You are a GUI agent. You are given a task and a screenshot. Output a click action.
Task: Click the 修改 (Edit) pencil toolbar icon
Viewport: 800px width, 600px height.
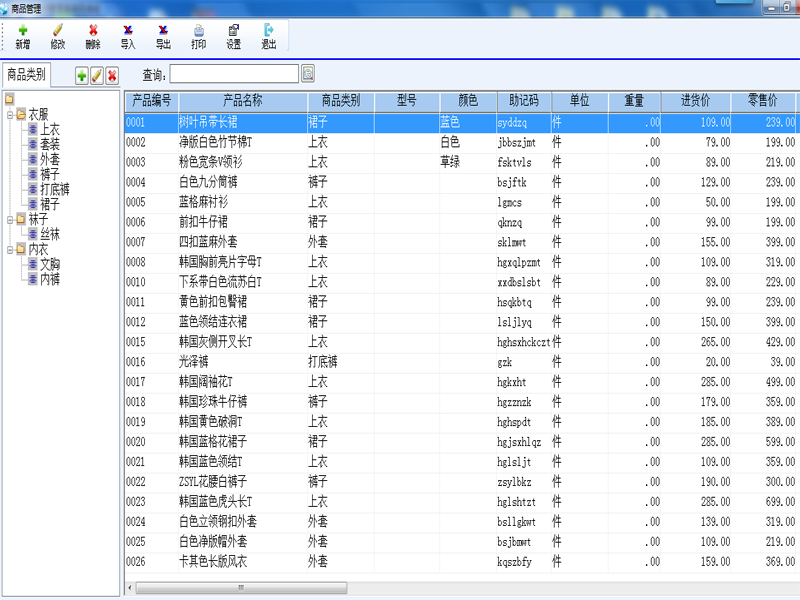pyautogui.click(x=57, y=36)
